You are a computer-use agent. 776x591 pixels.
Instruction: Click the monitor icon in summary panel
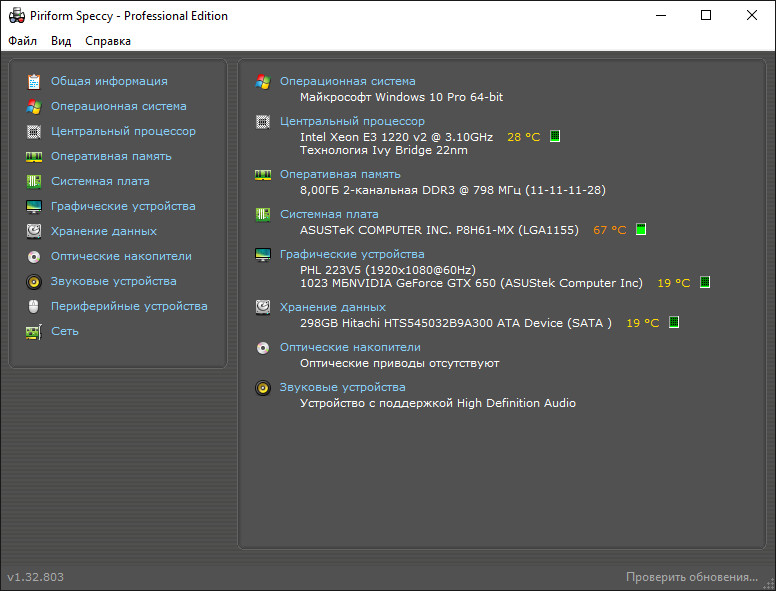[263, 254]
